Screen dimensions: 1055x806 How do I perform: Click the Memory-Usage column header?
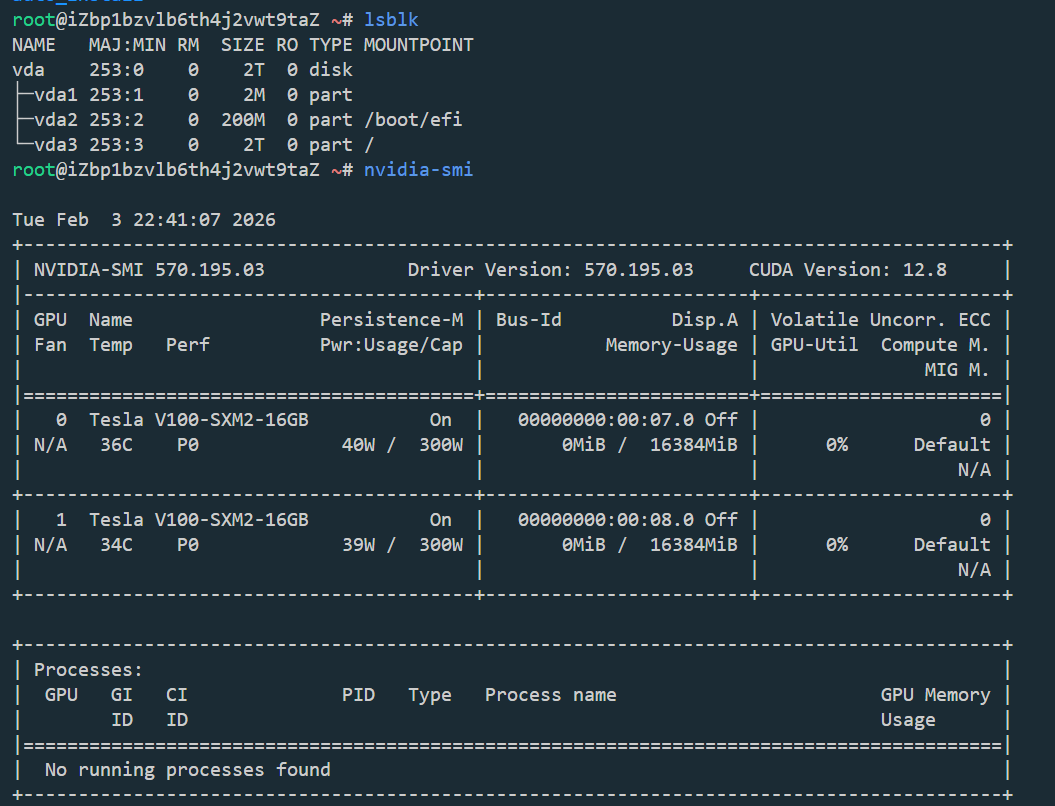pyautogui.click(x=671, y=345)
